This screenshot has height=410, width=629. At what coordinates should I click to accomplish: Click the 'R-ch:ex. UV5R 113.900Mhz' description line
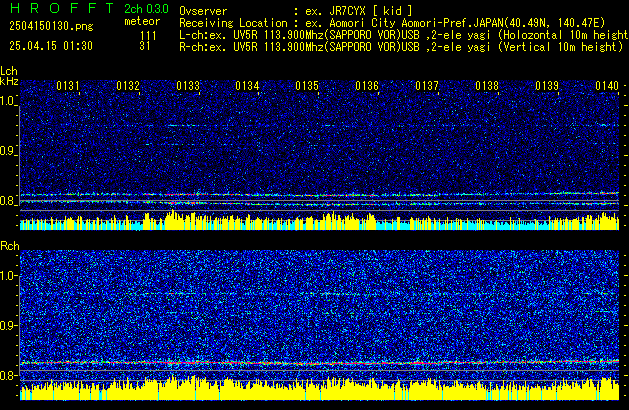click(401, 47)
